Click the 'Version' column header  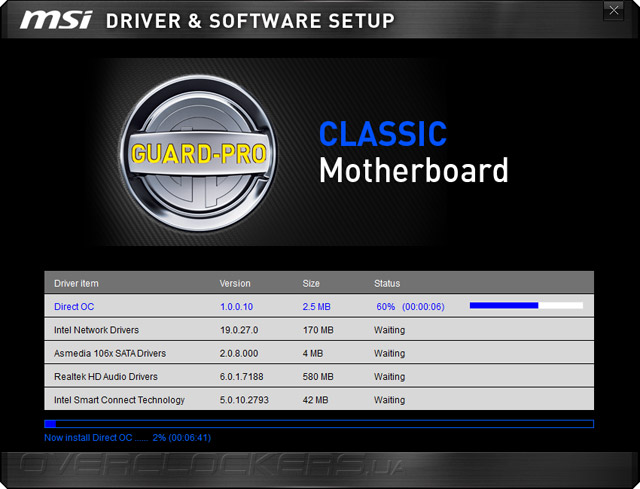(x=235, y=283)
